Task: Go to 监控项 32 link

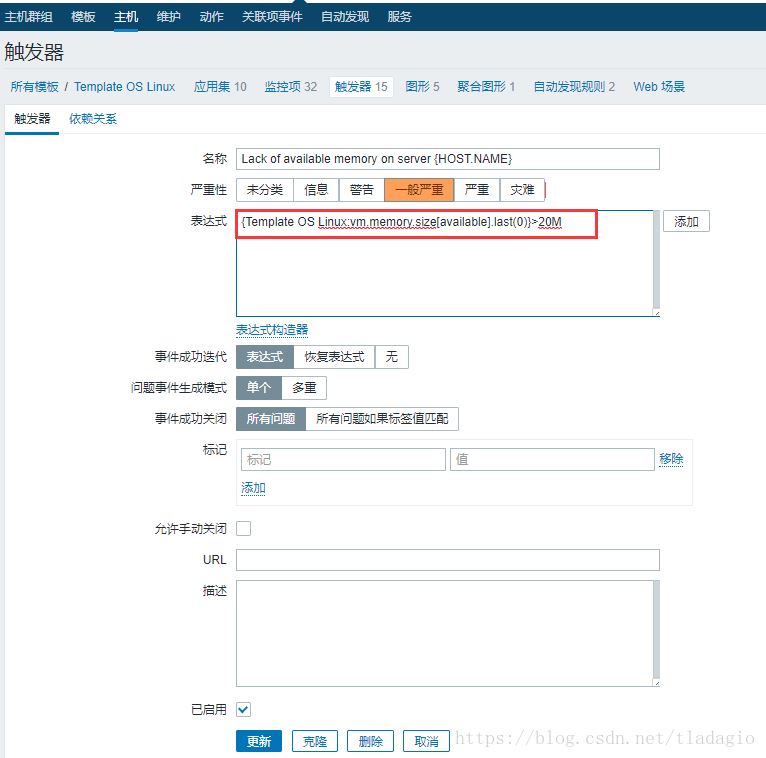Action: pos(291,87)
